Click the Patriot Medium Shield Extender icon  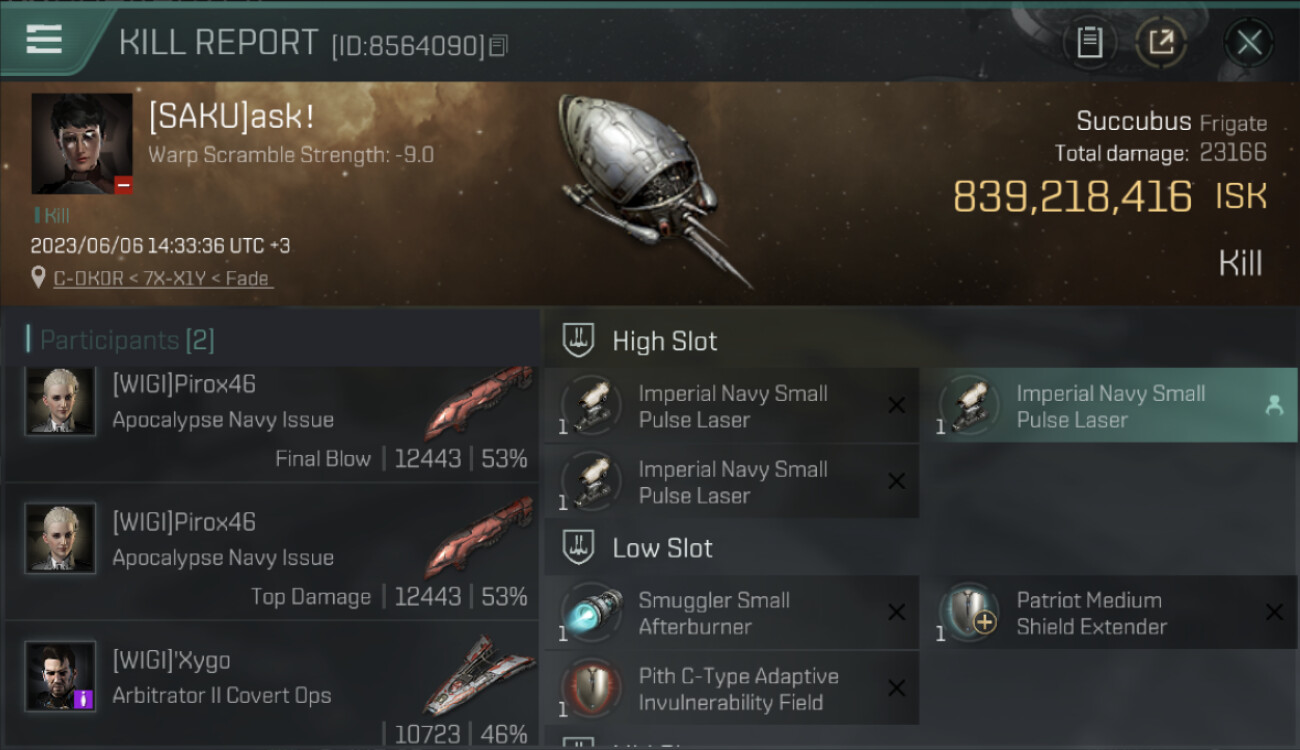pos(968,612)
